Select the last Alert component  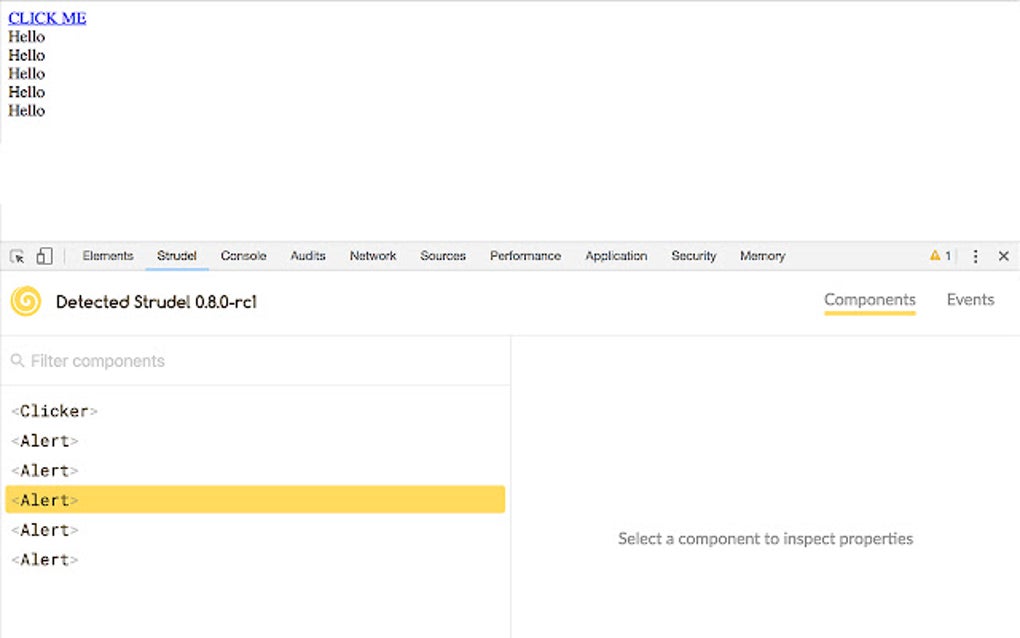tap(45, 559)
